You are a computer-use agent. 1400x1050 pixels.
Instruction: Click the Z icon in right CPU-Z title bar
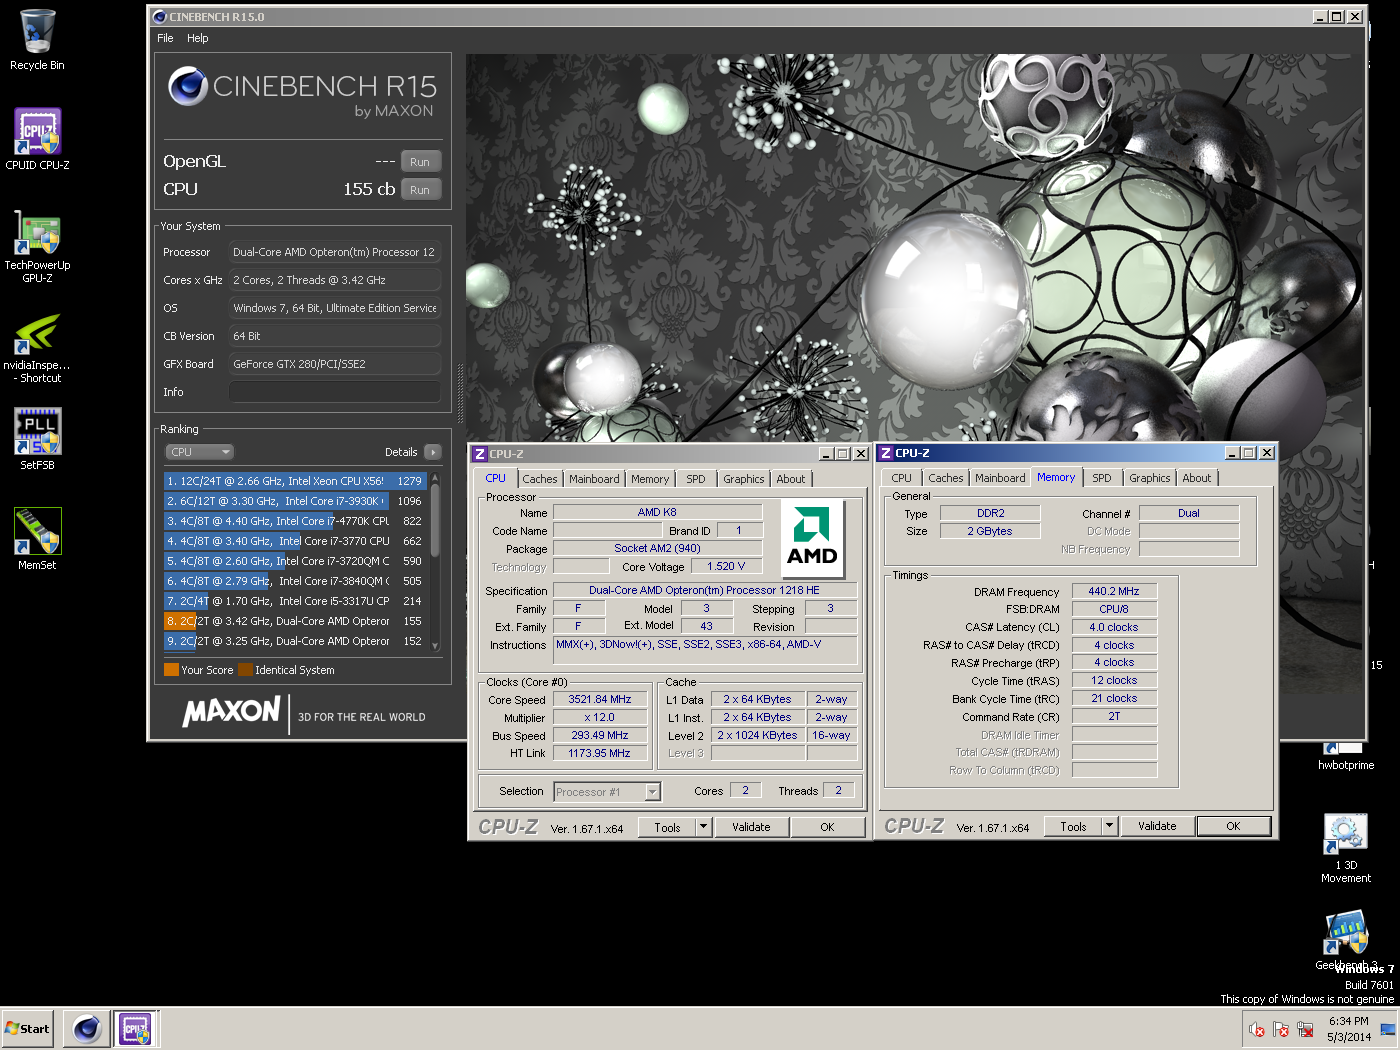(x=885, y=453)
